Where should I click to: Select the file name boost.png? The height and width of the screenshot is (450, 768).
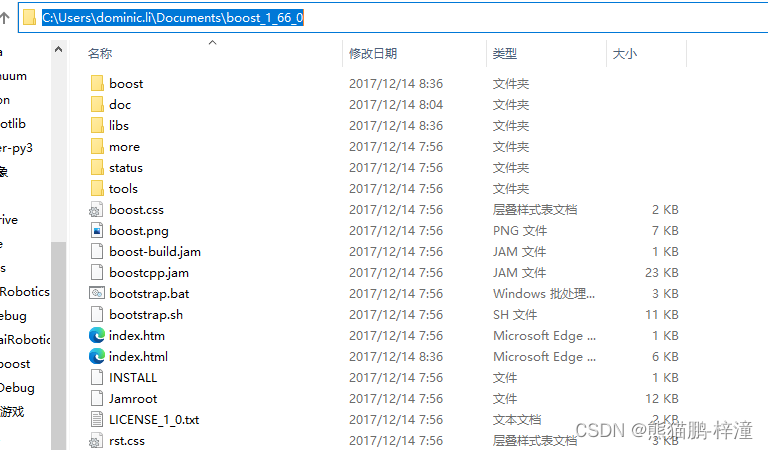(x=139, y=231)
